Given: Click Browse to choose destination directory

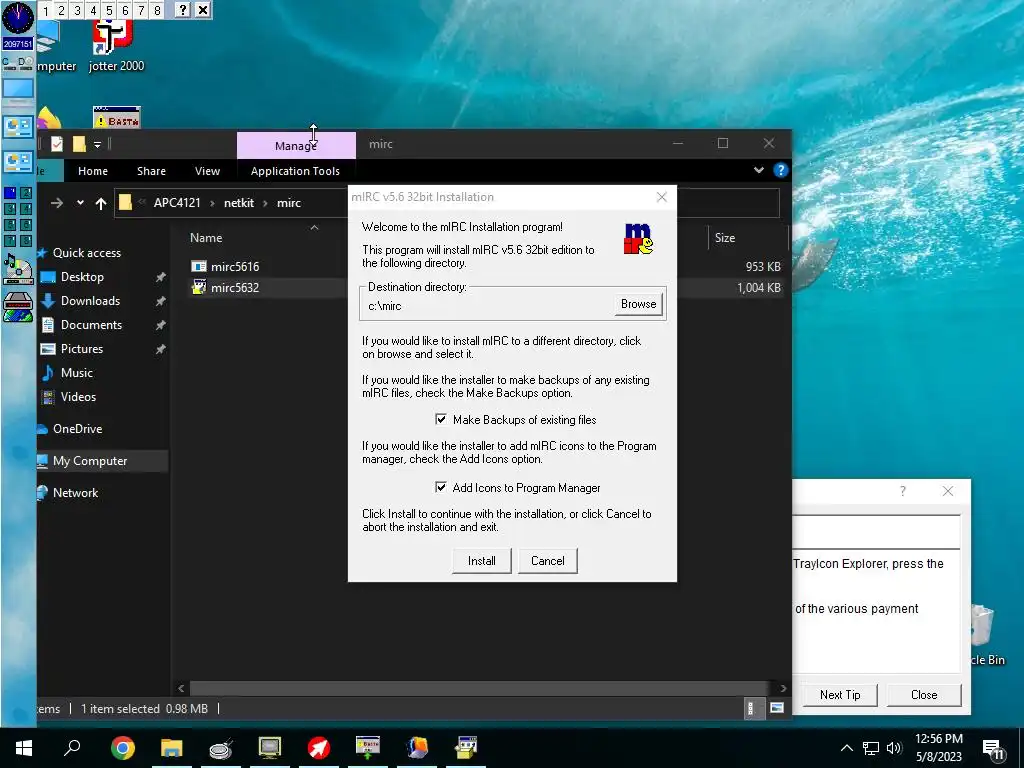Looking at the screenshot, I should tap(638, 304).
